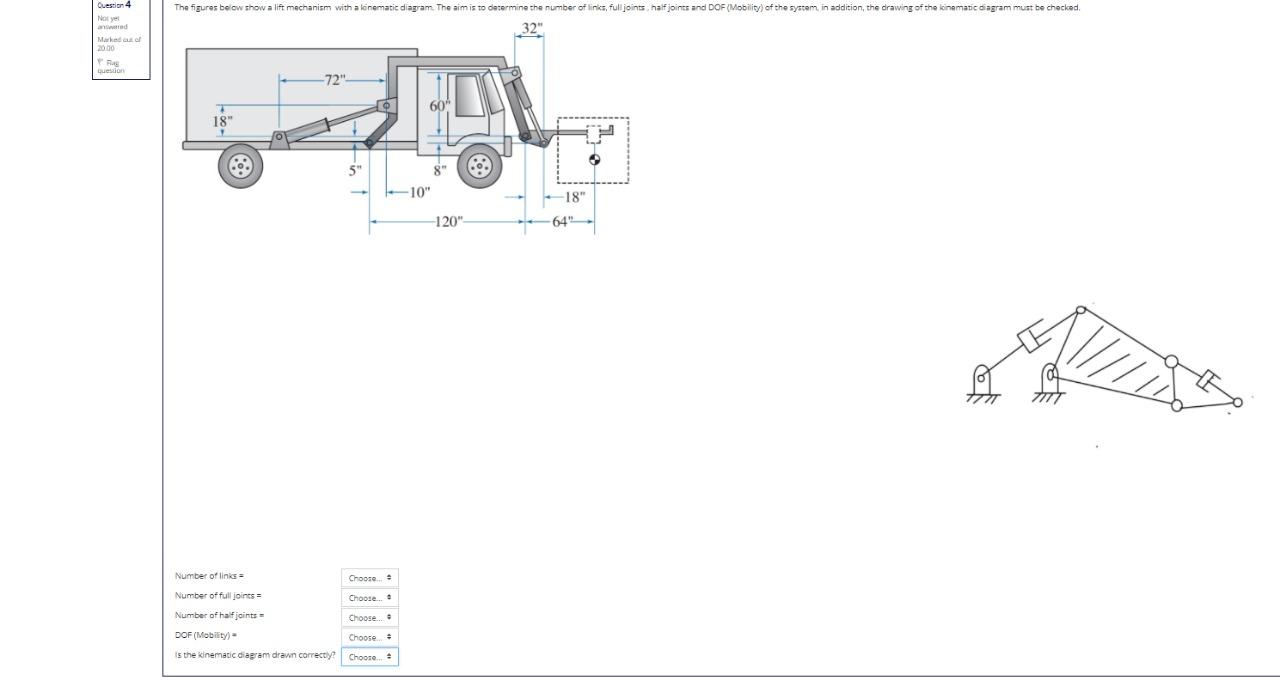
Task: Click the 'Not yet answered' status text
Action: click(x=112, y=22)
